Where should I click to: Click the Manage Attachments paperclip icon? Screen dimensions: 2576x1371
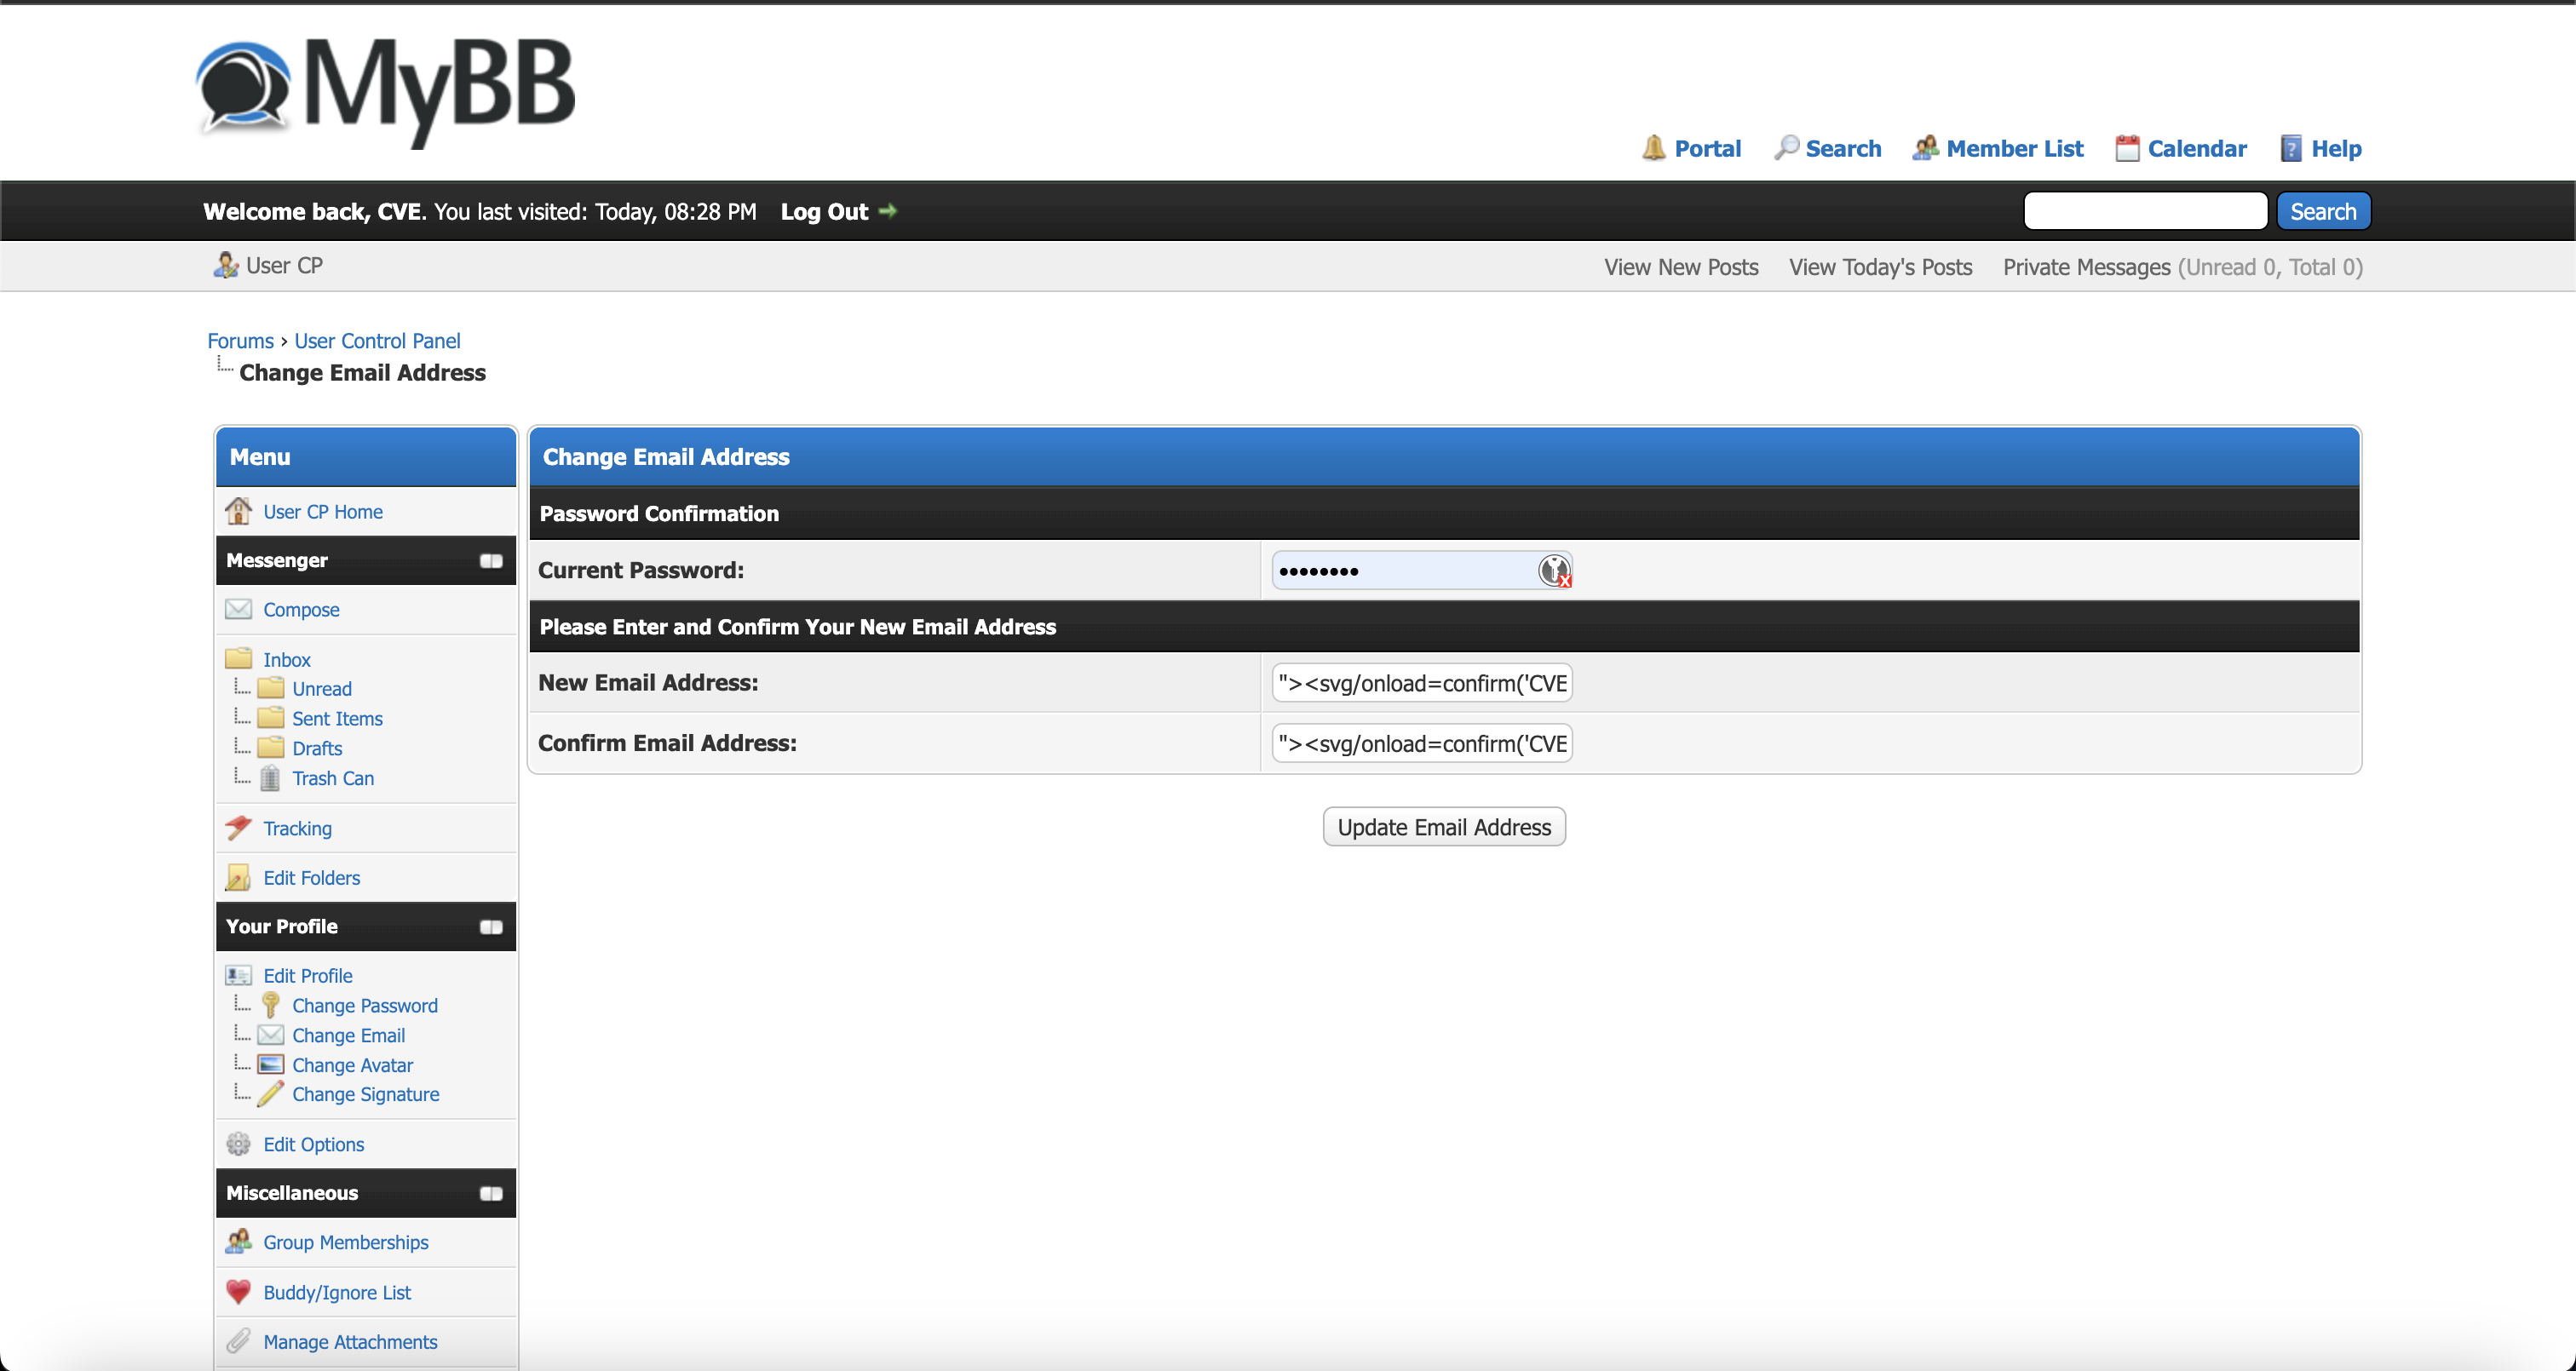click(238, 1341)
